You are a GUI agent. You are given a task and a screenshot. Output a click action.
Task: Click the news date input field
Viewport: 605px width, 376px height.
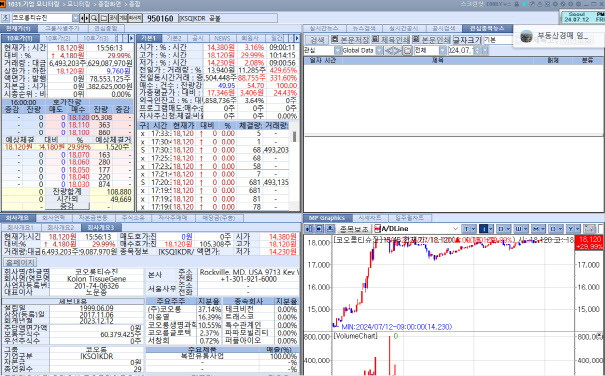461,51
